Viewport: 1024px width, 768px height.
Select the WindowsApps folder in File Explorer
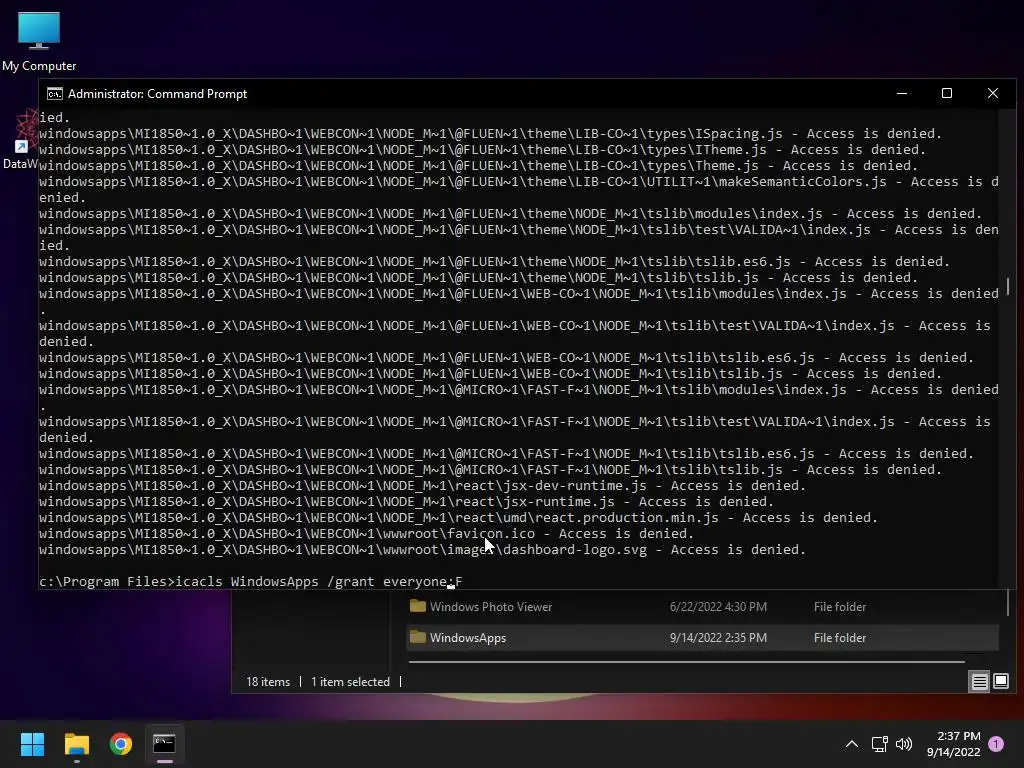click(702, 637)
